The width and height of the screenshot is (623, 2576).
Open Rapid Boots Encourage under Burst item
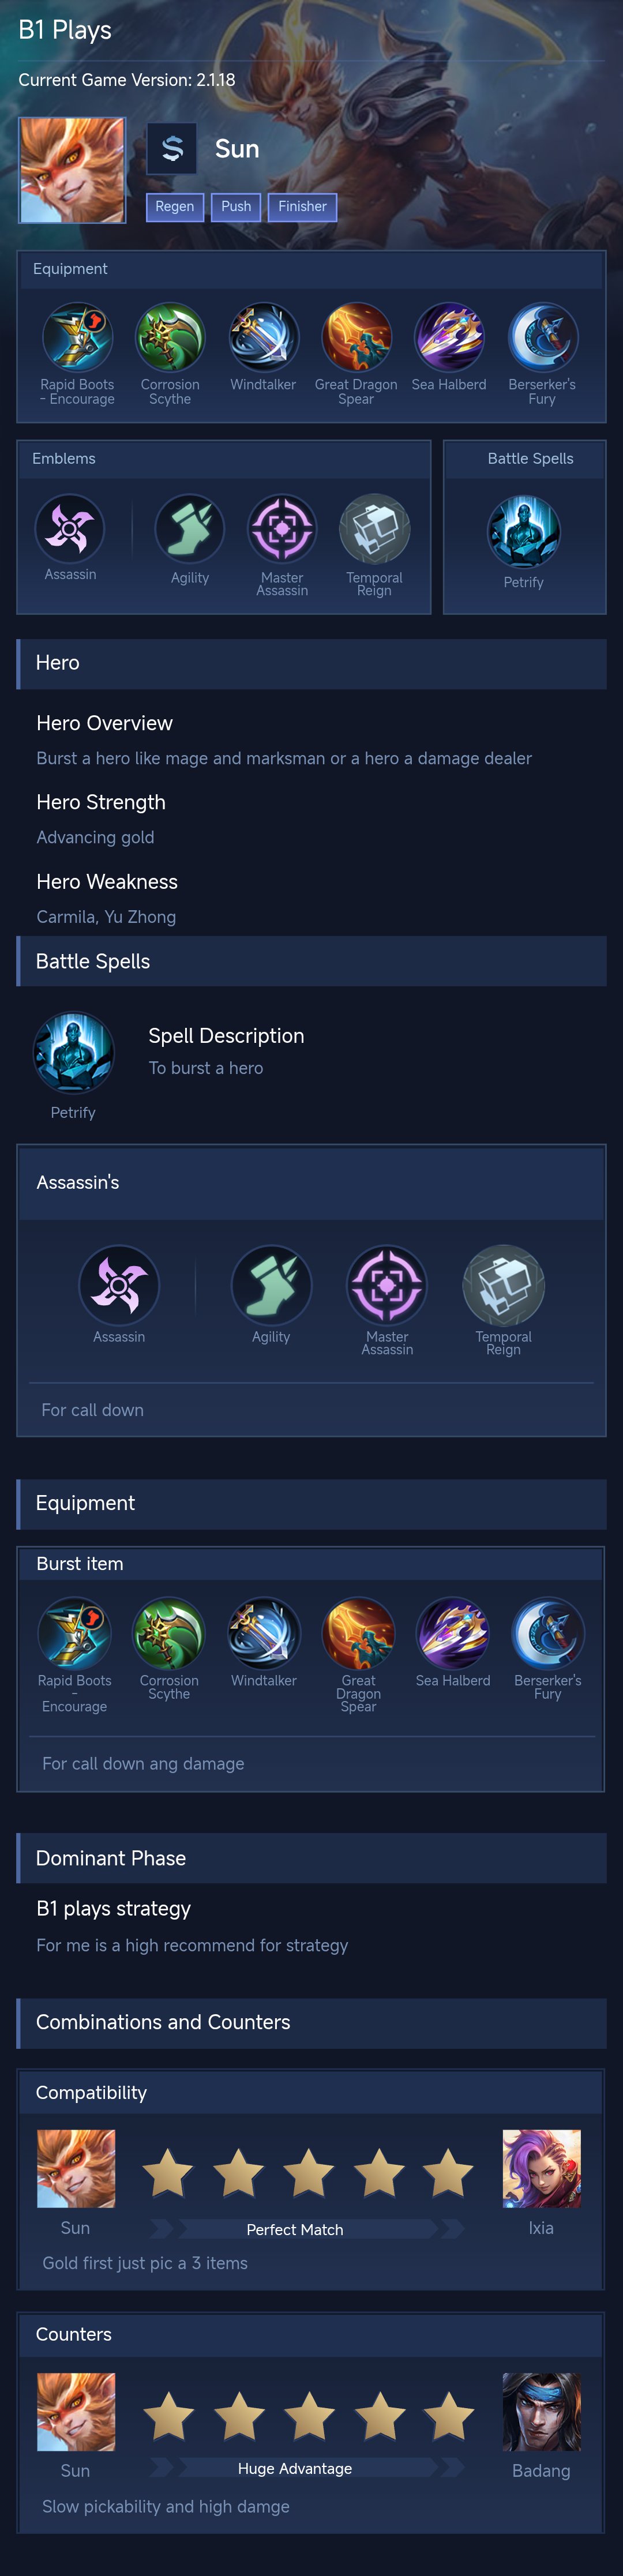75,1634
